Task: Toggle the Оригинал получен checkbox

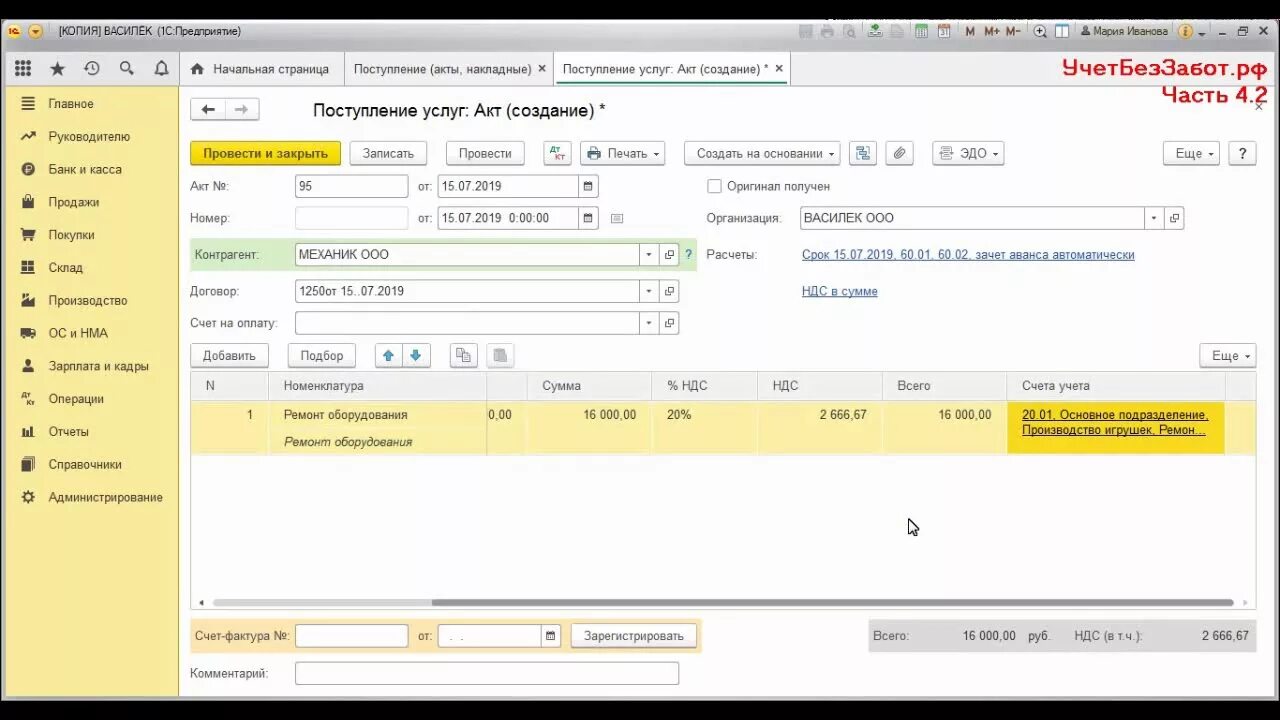Action: pyautogui.click(x=714, y=186)
